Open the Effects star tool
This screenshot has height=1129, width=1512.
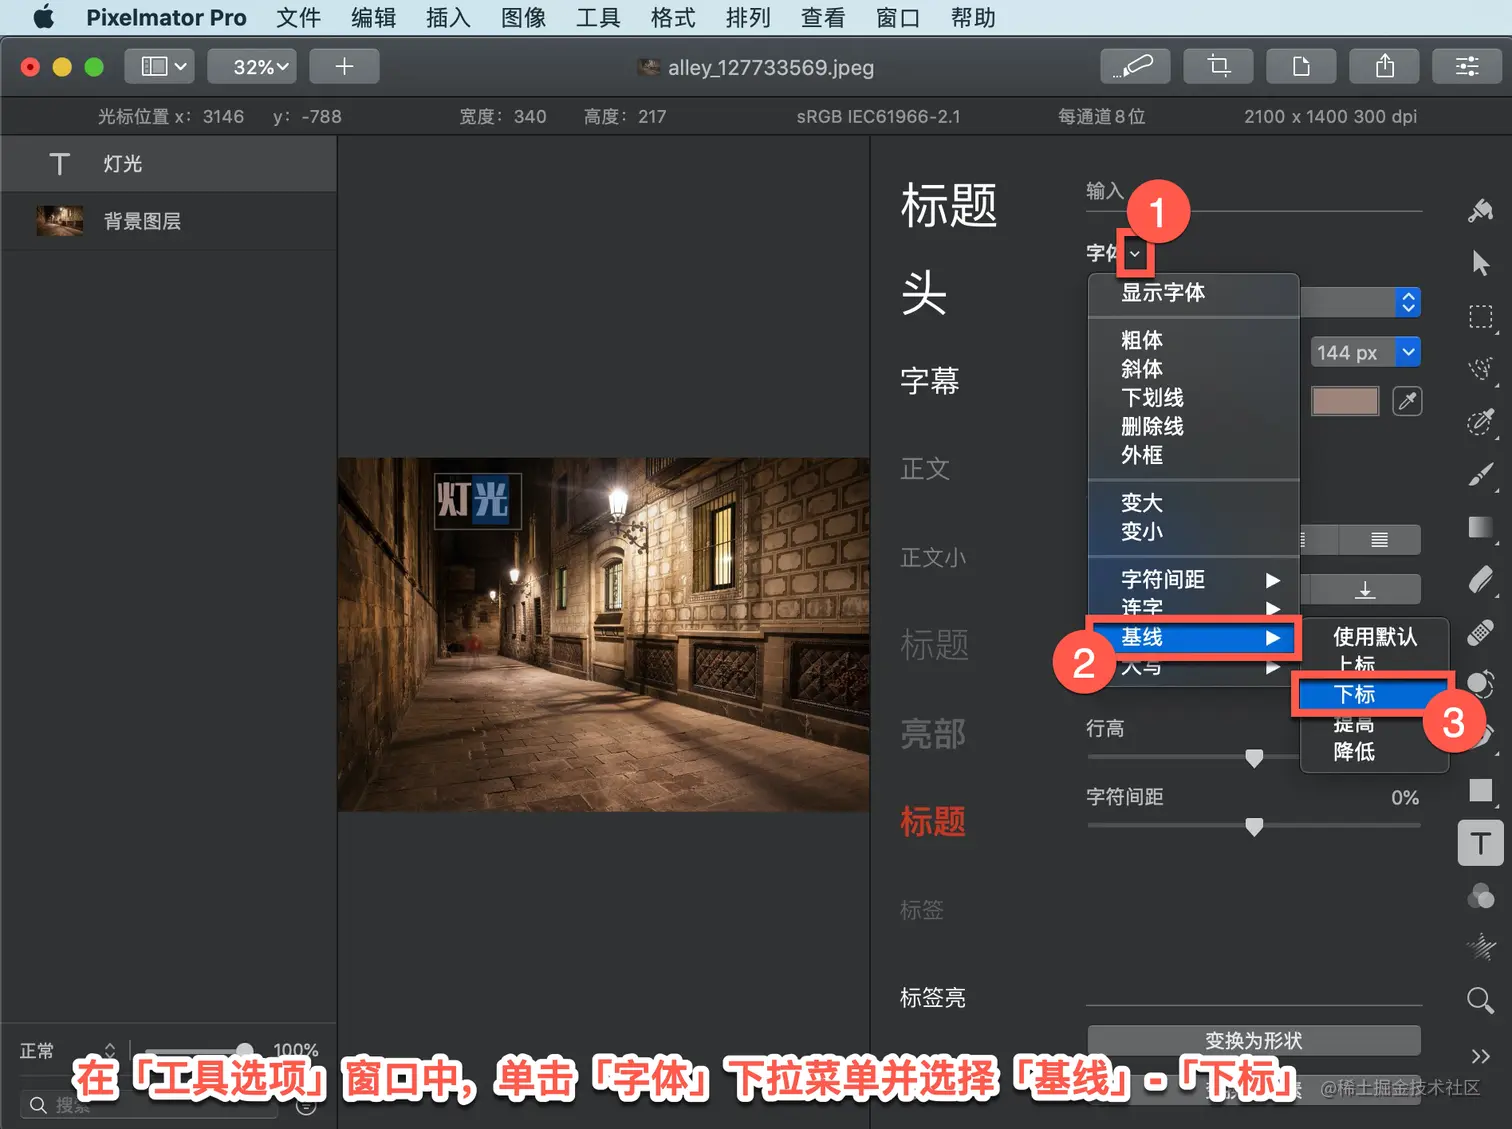tap(1481, 947)
